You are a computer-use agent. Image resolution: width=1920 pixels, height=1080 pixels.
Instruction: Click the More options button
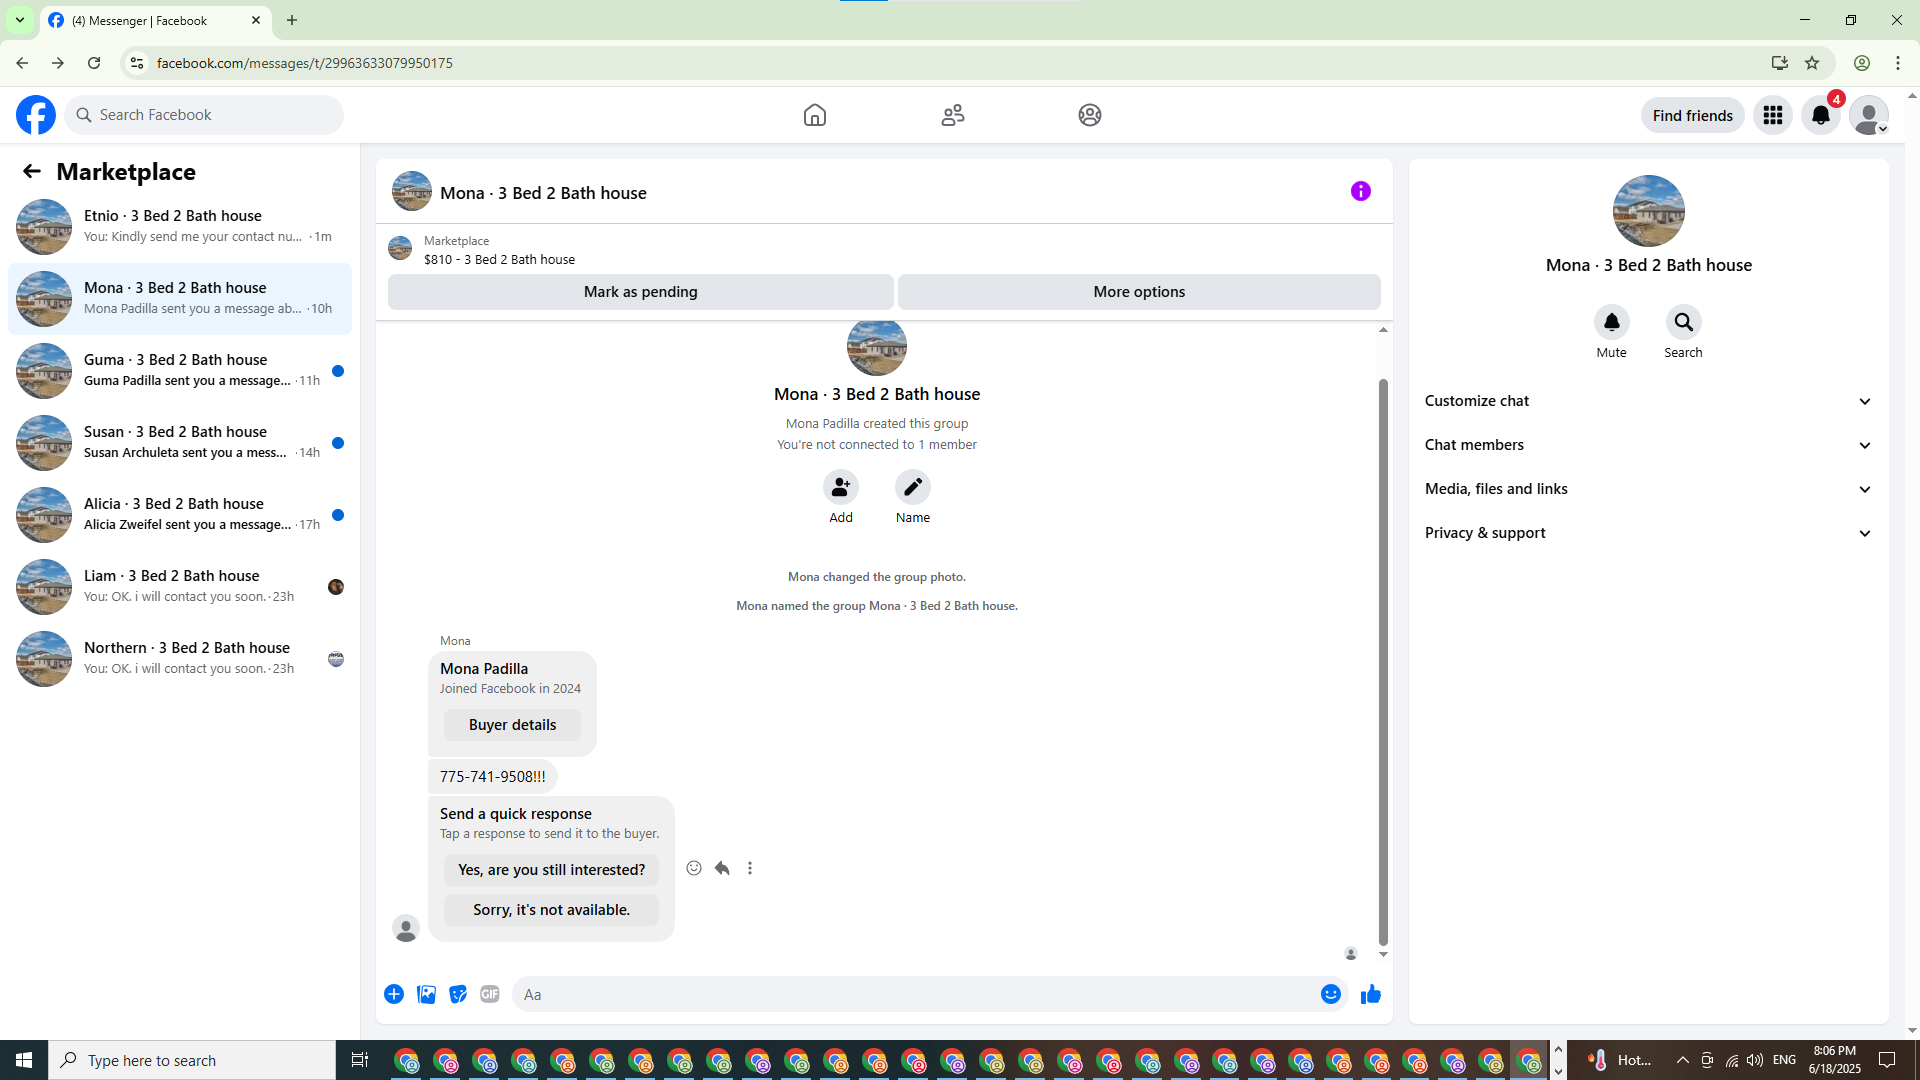[x=1139, y=292]
